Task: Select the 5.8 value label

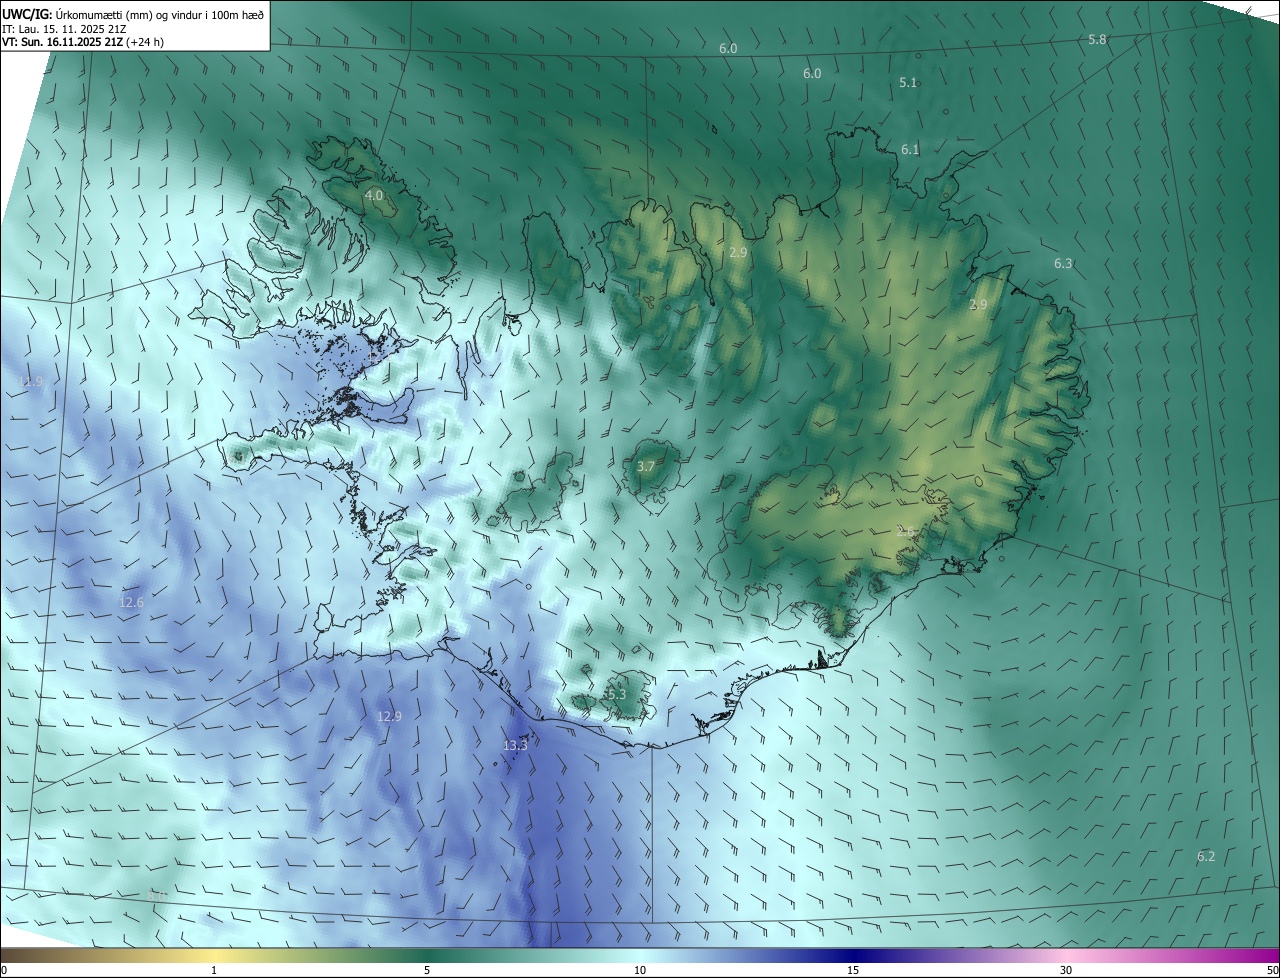Action: point(1097,39)
